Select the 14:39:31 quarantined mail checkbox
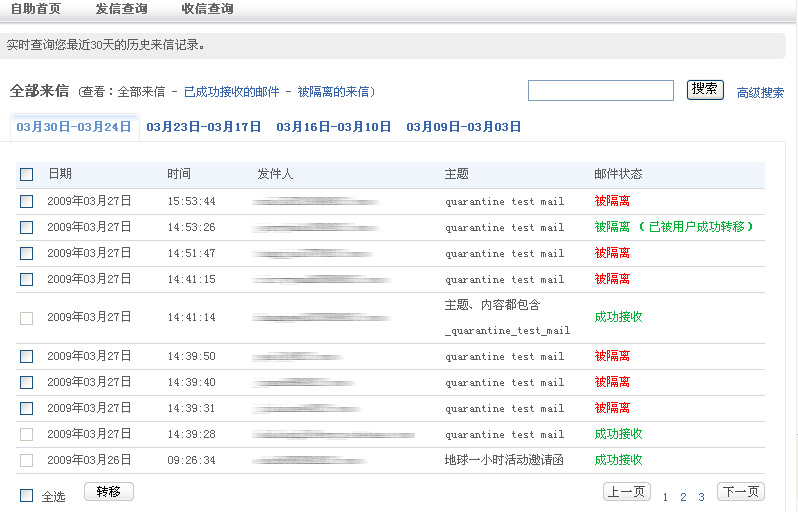 [27, 409]
